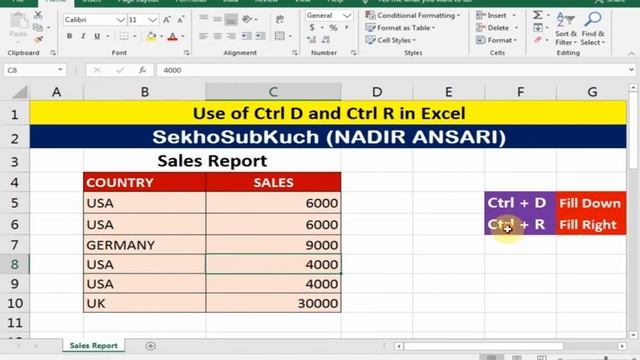Viewport: 640px width, 360px height.
Task: Click the Name Box showing C8
Action: (x=30, y=70)
